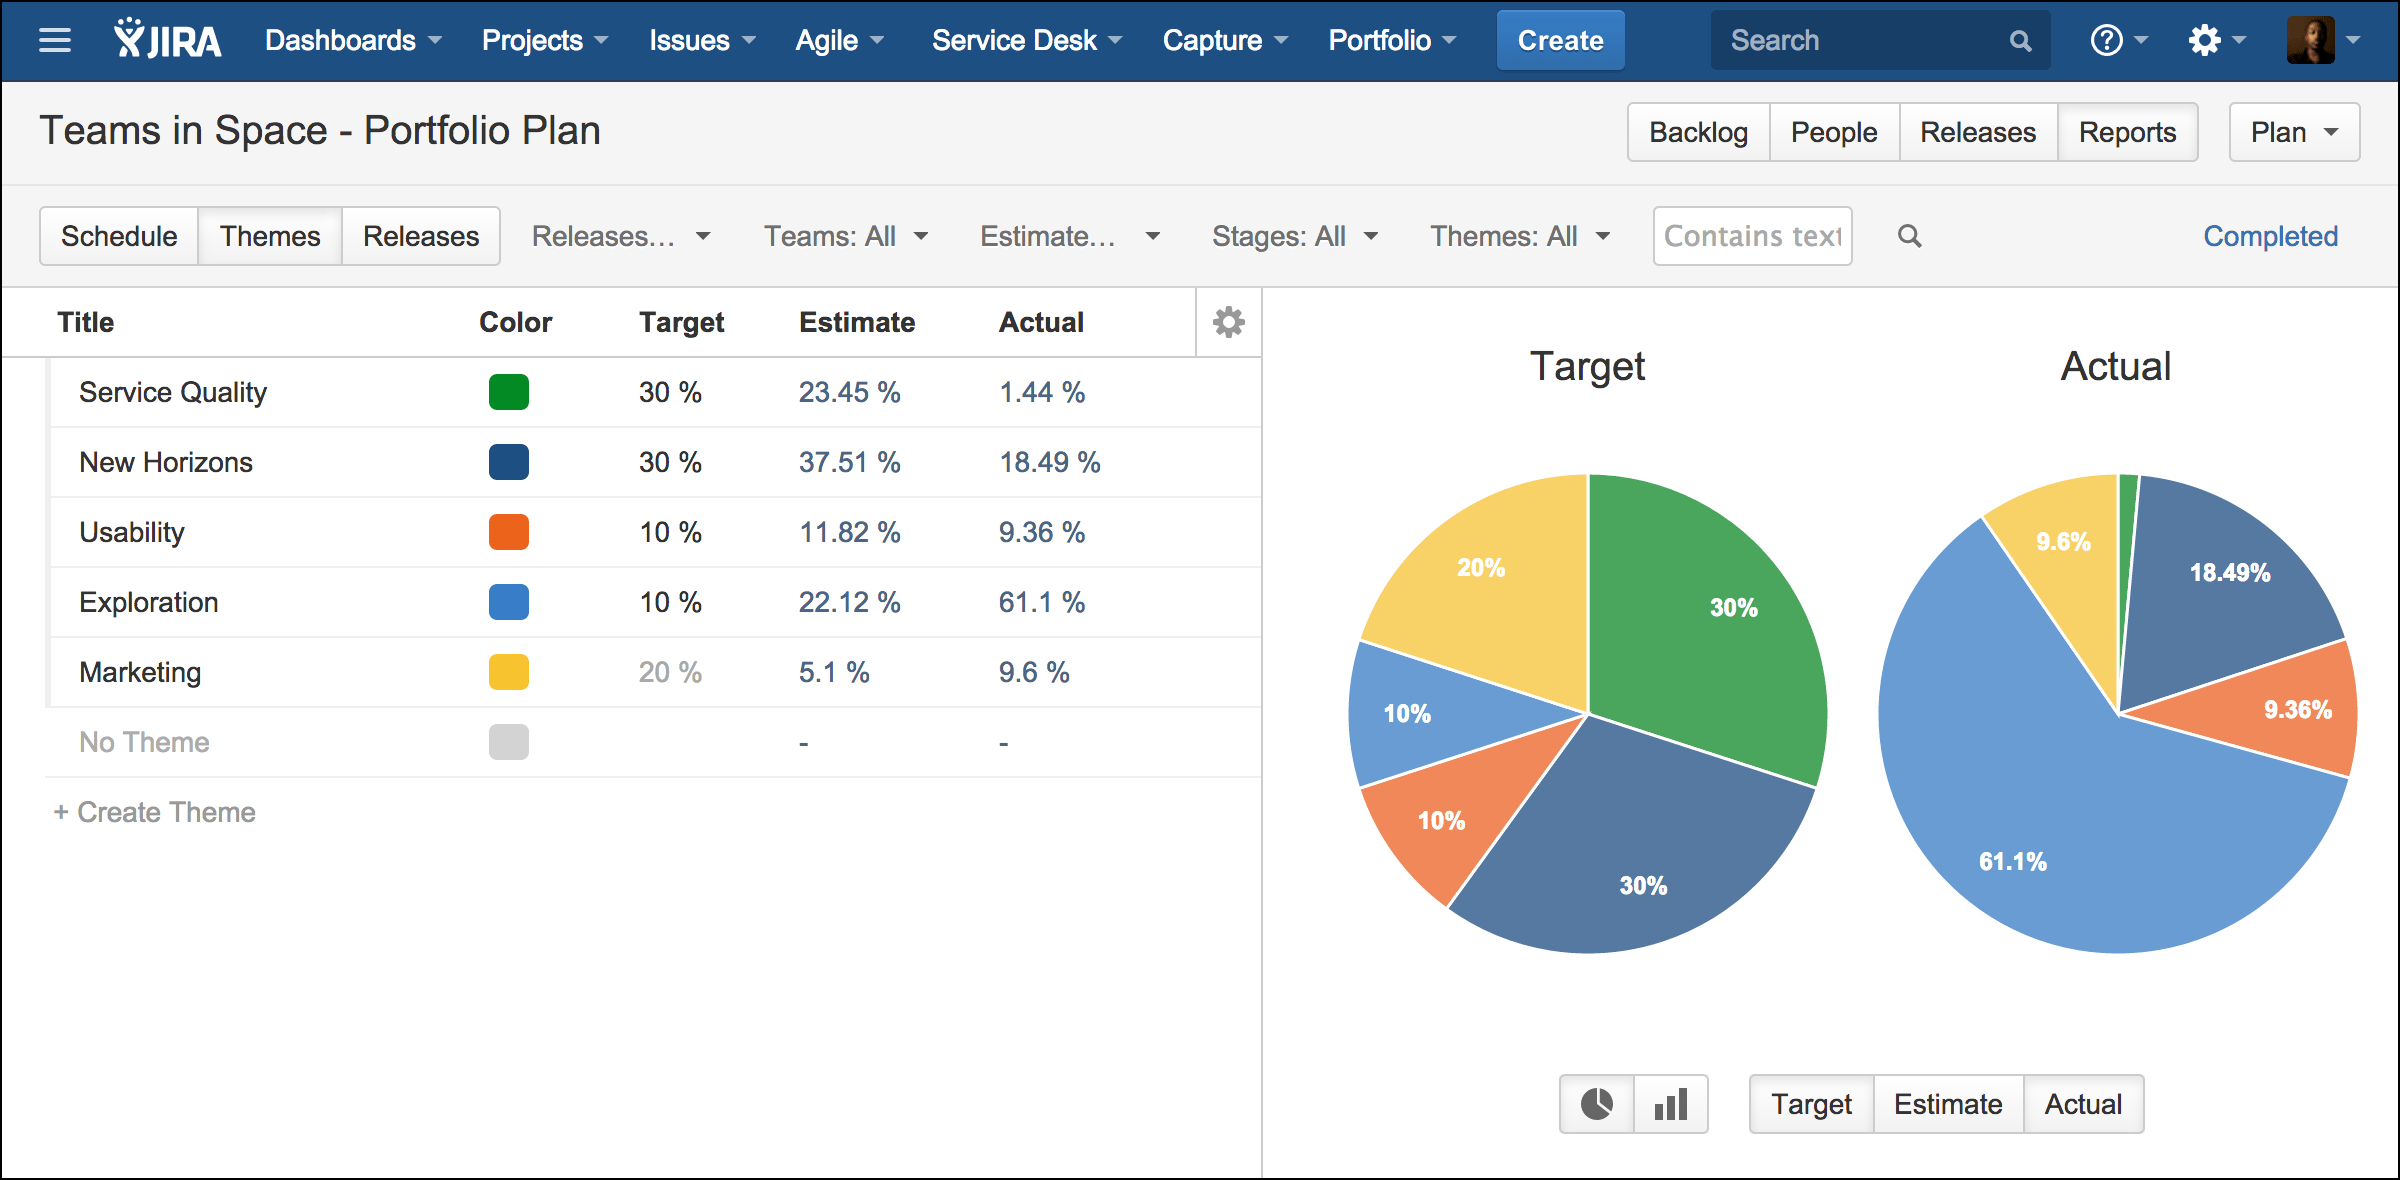Open the table column settings gear
The image size is (2400, 1180).
[x=1228, y=322]
